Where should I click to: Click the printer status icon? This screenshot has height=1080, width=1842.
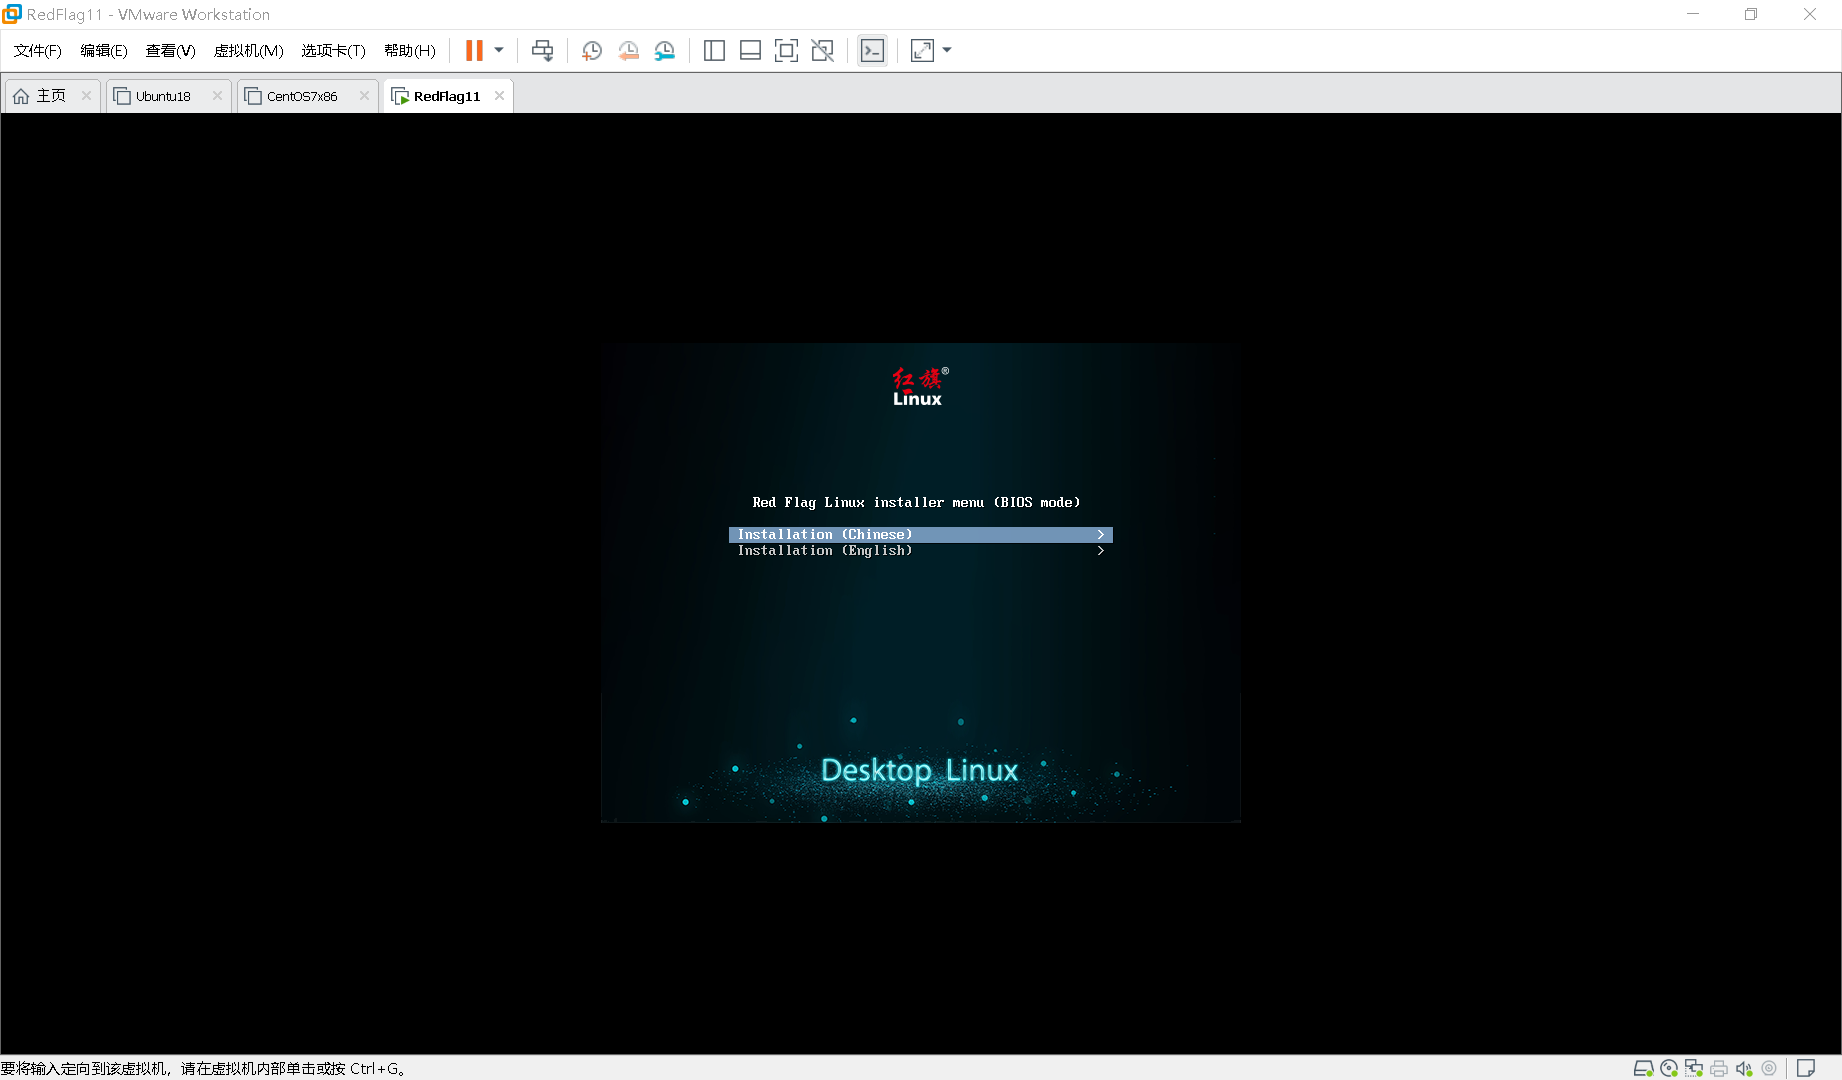pyautogui.click(x=1719, y=1068)
